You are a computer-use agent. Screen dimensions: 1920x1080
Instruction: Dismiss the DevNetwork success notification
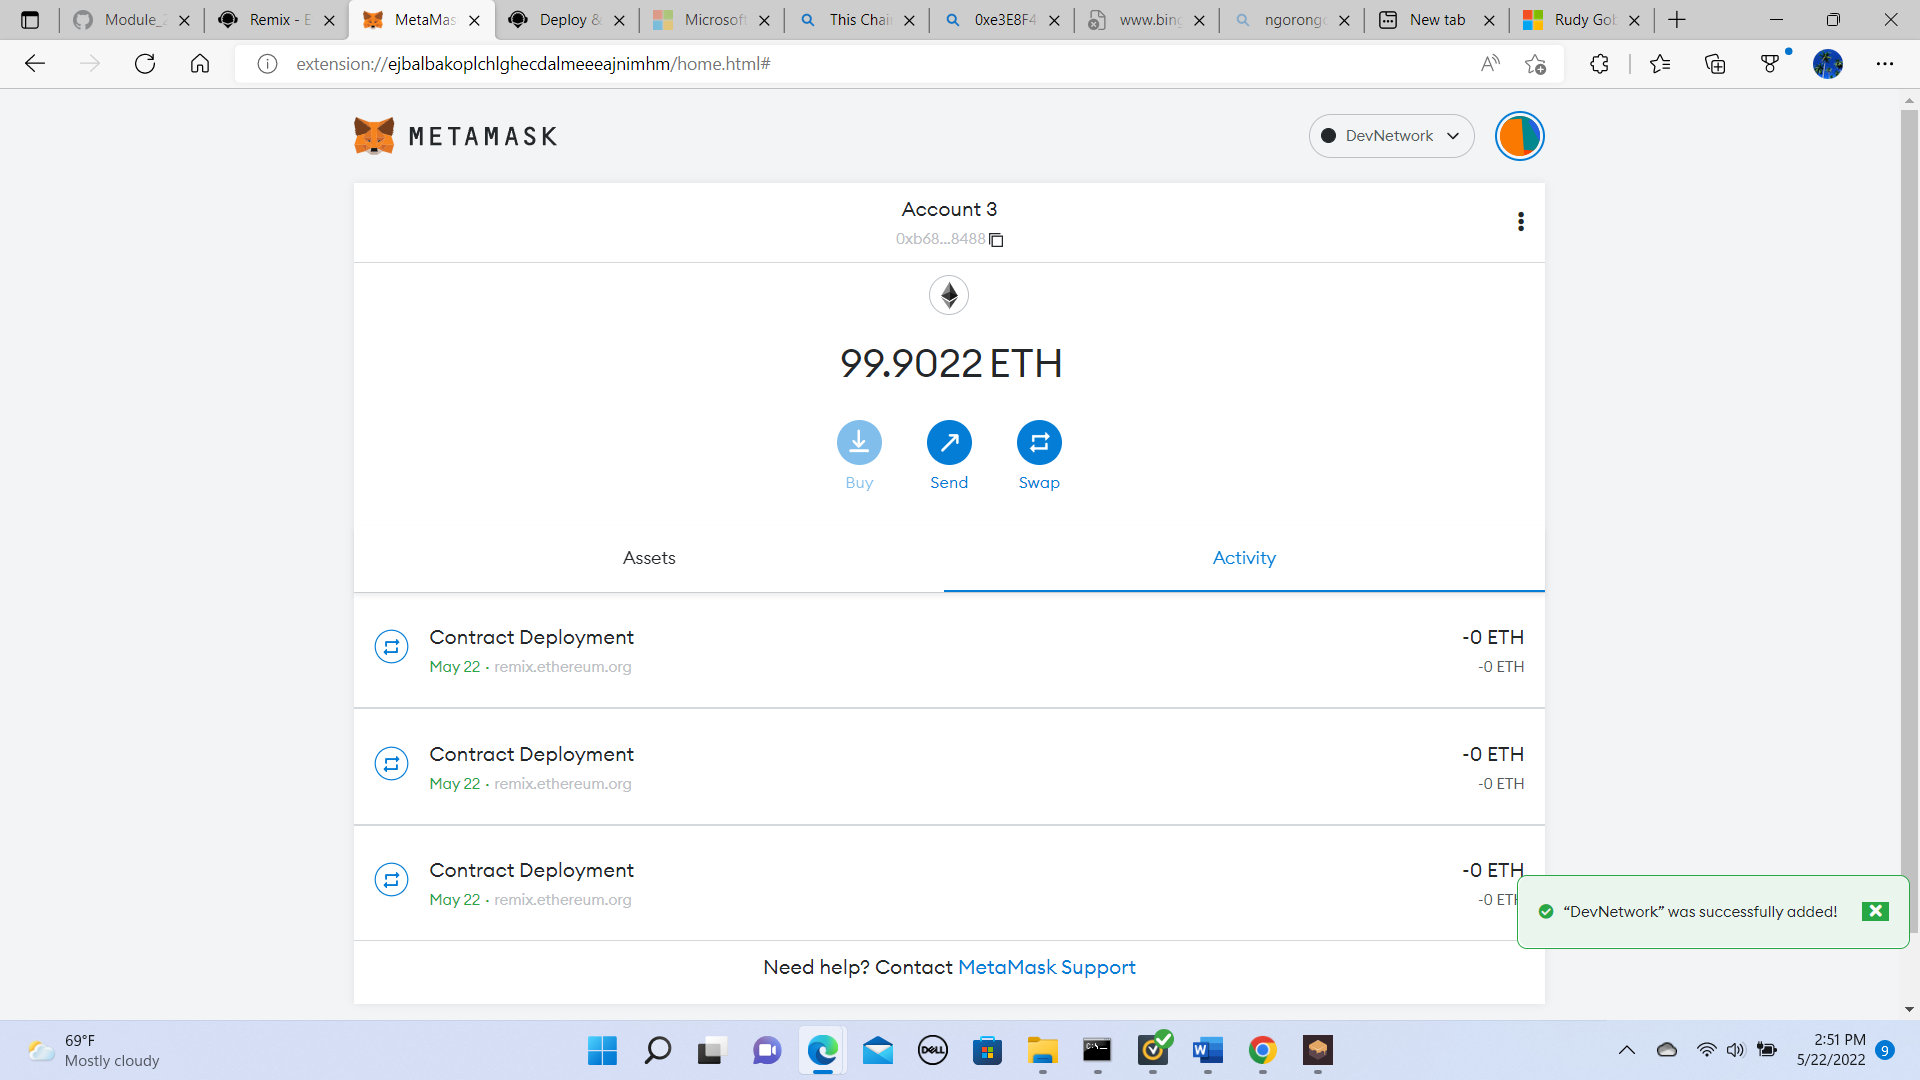pos(1874,911)
